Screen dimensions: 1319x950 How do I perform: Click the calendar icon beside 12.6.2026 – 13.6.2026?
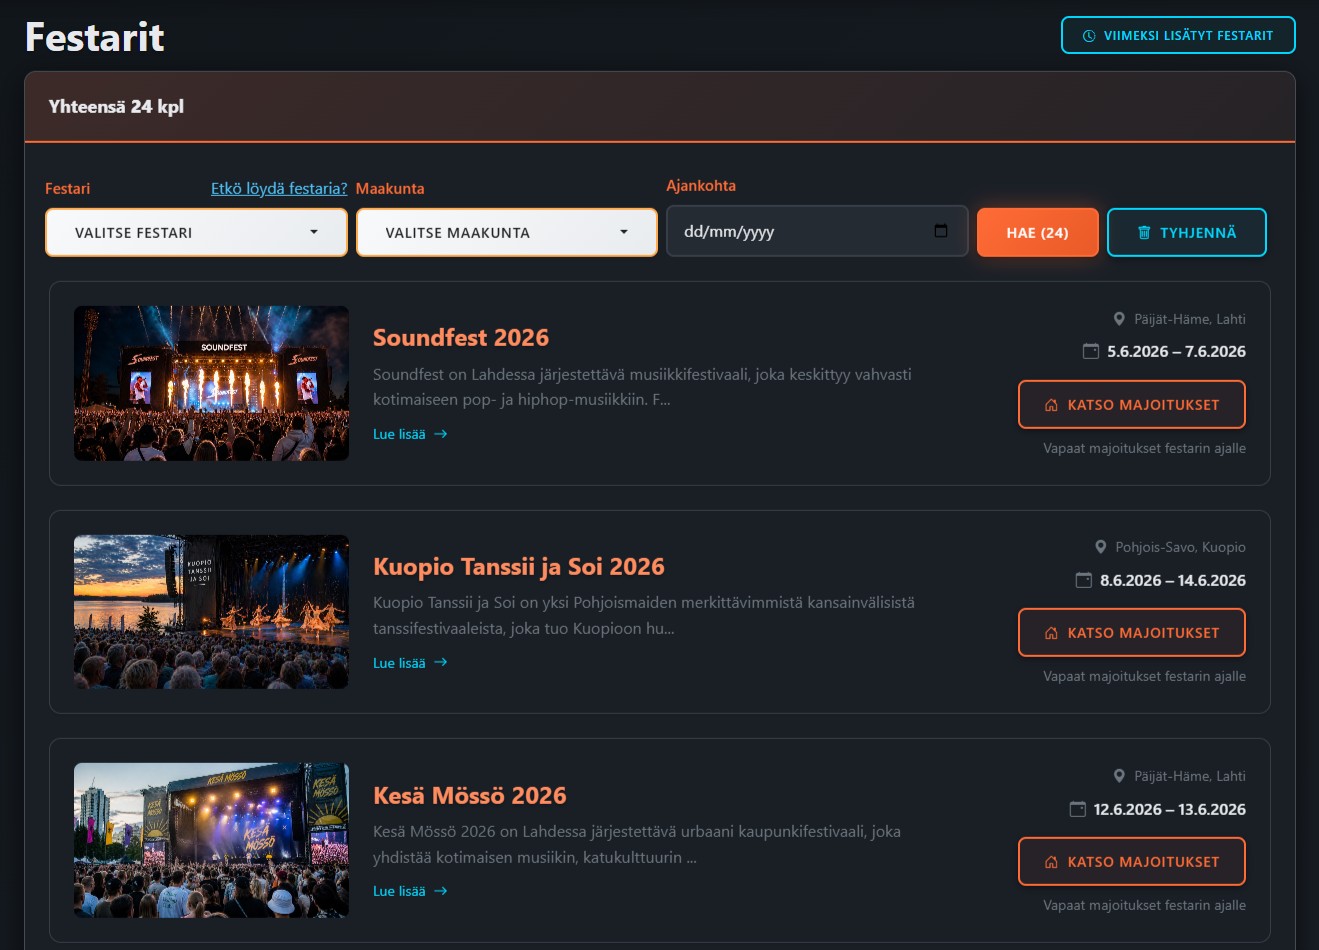[x=1077, y=809]
